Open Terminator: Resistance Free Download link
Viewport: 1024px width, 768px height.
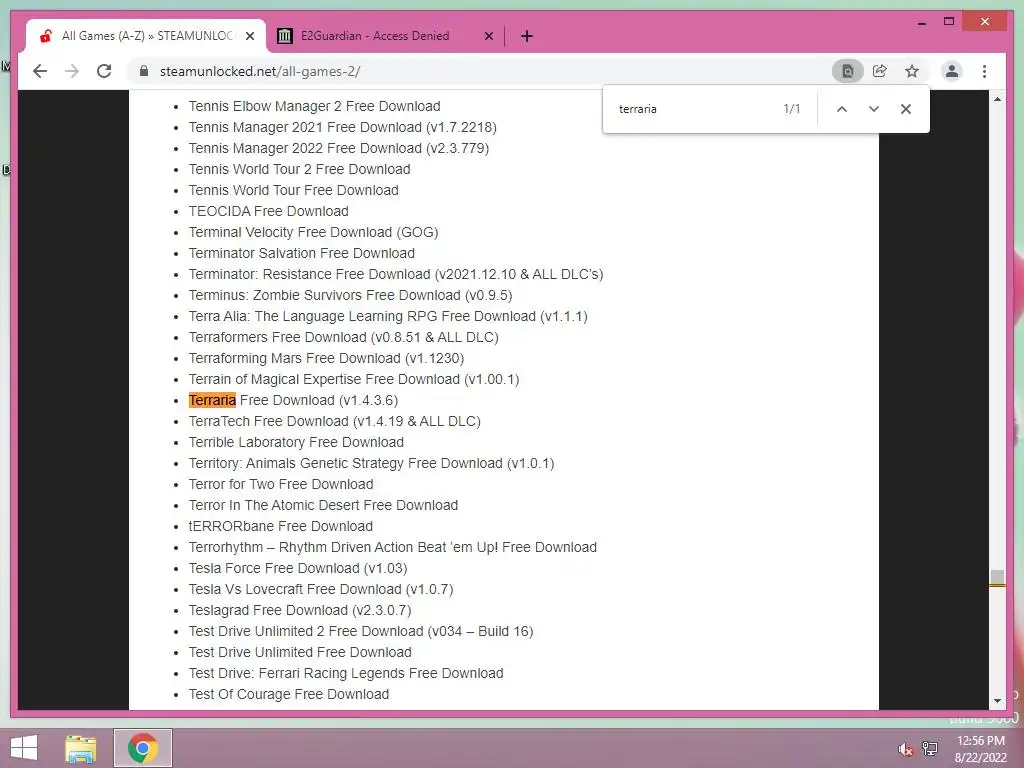[396, 274]
